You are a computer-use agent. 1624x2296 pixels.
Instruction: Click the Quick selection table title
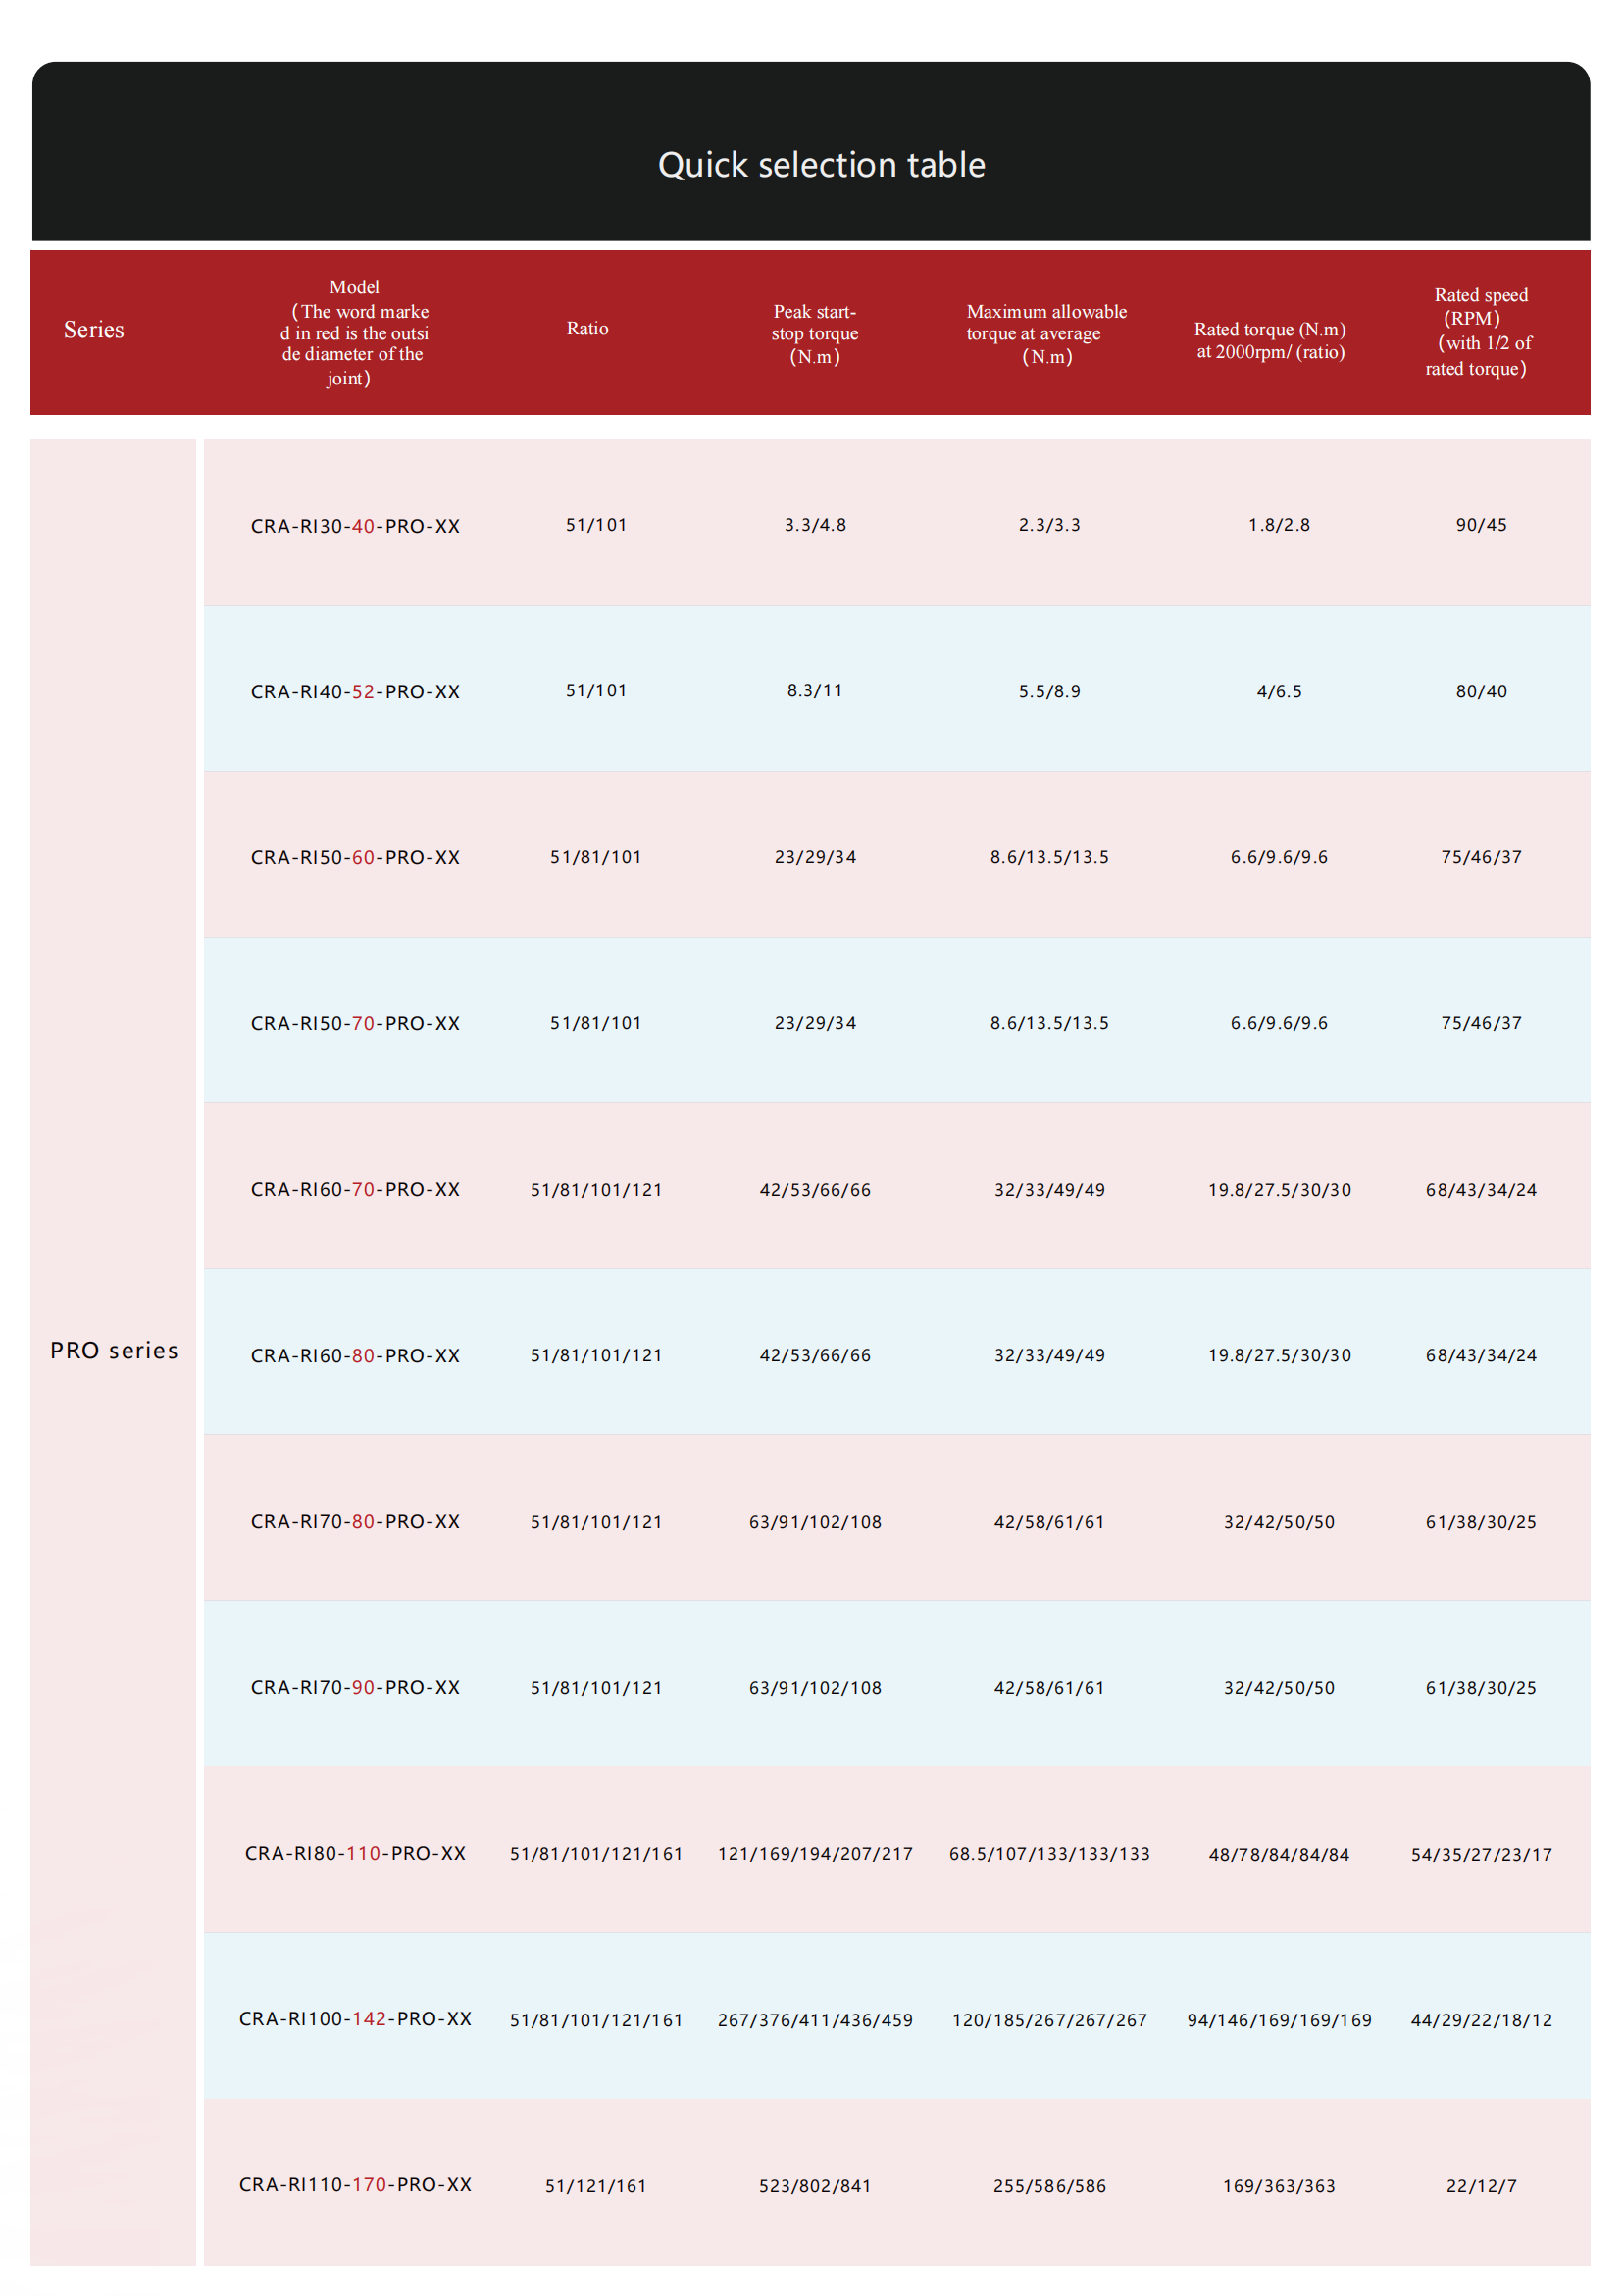821,165
